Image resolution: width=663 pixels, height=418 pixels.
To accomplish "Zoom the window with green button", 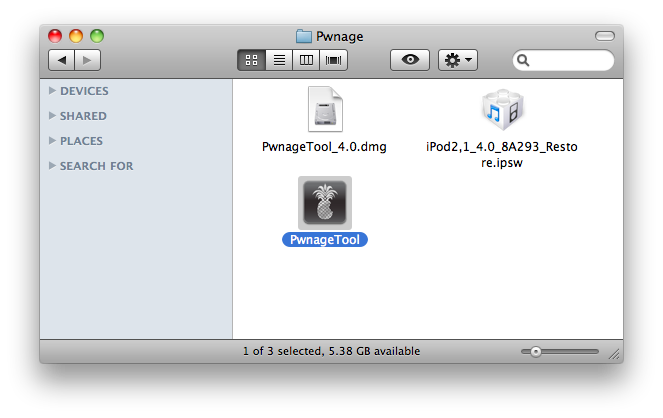I will click(97, 36).
